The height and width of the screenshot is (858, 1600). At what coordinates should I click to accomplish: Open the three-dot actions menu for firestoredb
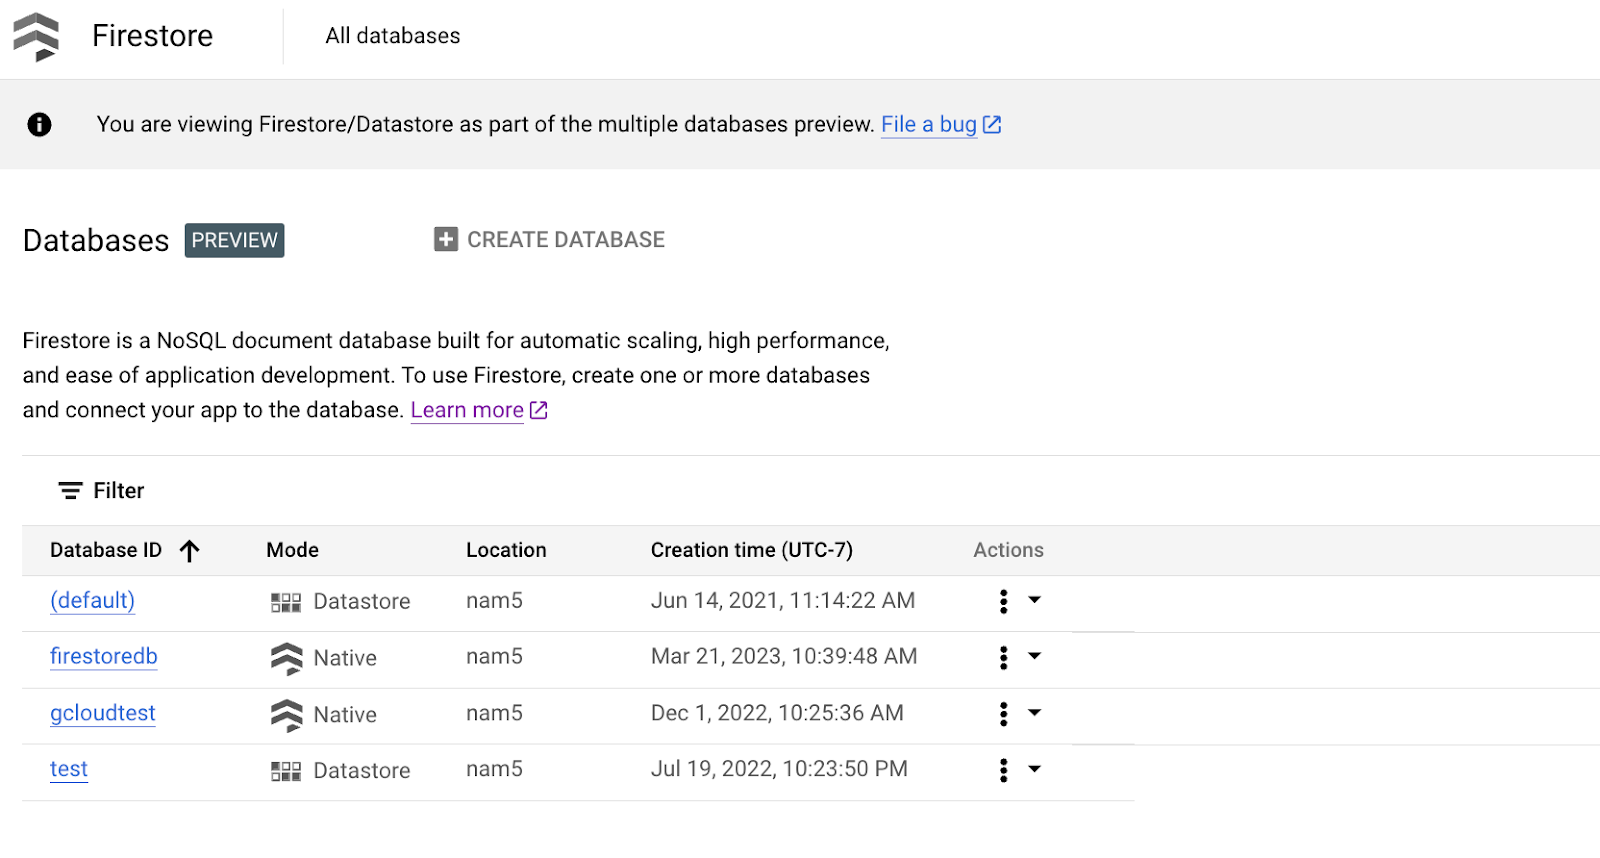tap(1004, 657)
